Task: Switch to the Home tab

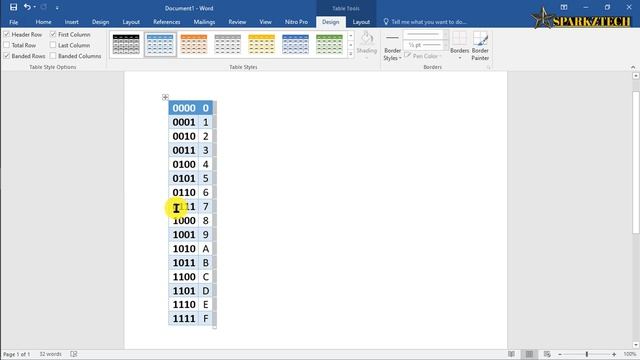Action: [43, 22]
